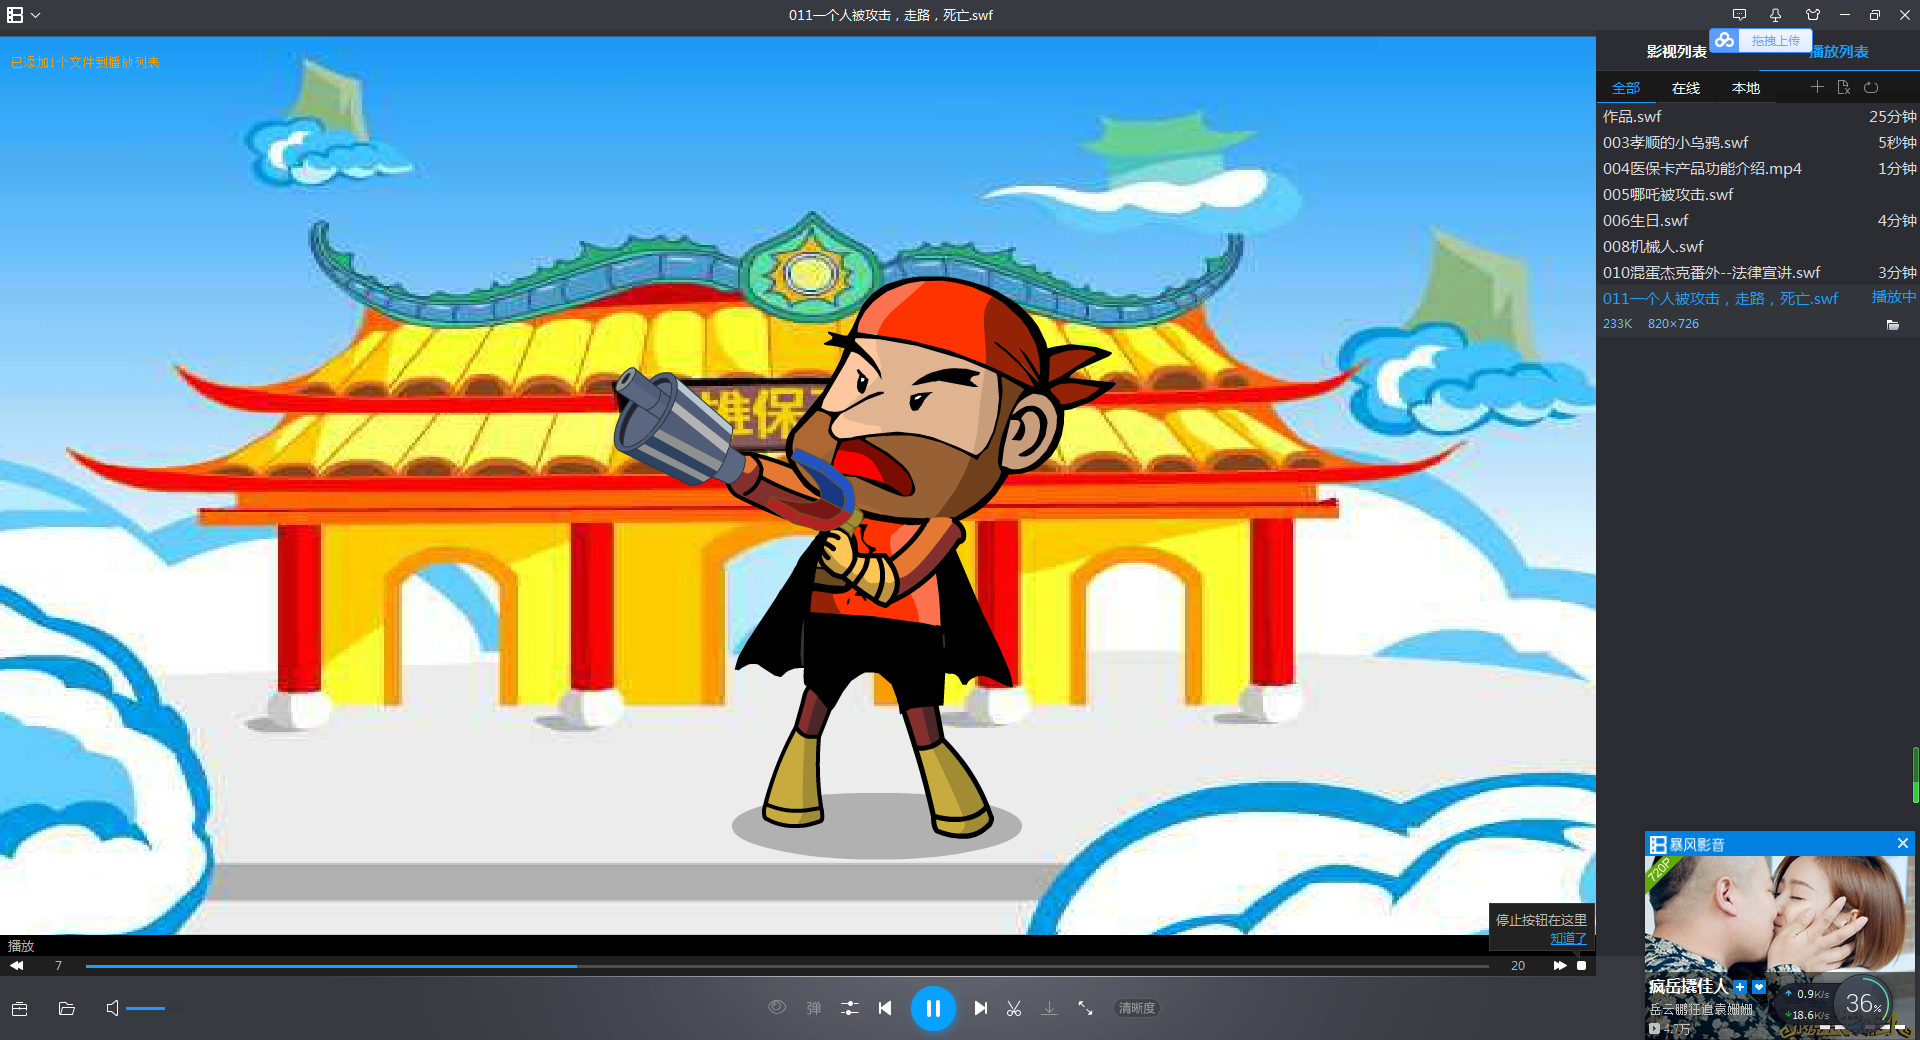Favorite 疯岳撬佳人 with the heart icon

[1759, 987]
